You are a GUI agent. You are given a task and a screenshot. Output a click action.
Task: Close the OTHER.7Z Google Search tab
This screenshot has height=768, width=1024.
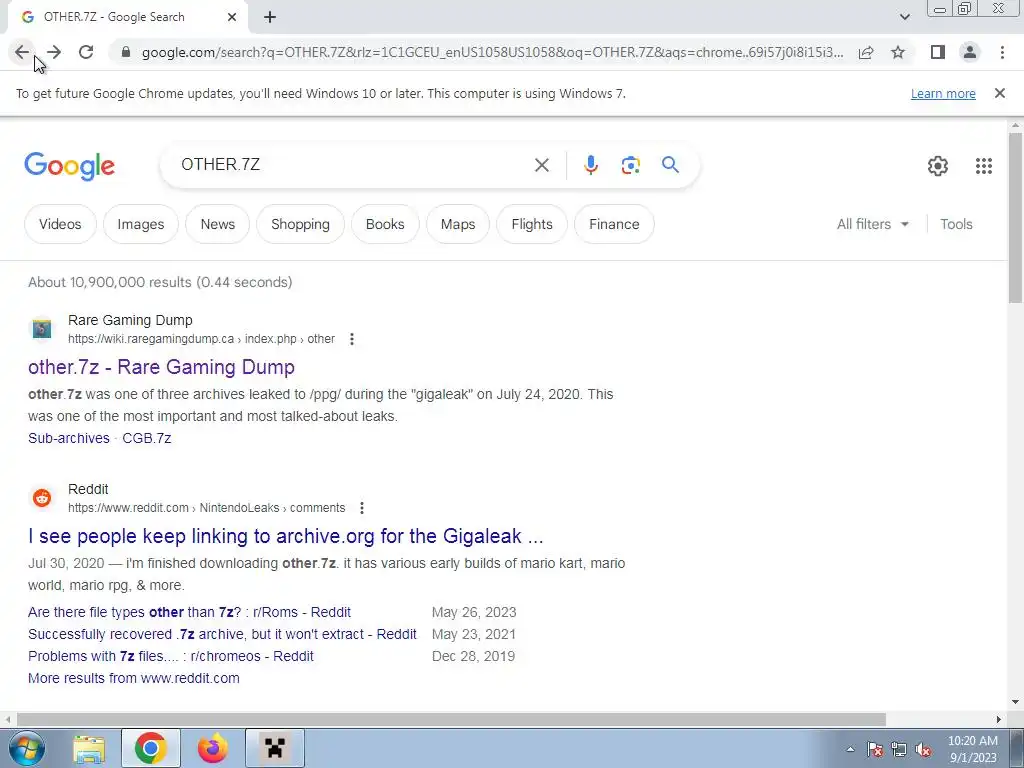(x=232, y=17)
